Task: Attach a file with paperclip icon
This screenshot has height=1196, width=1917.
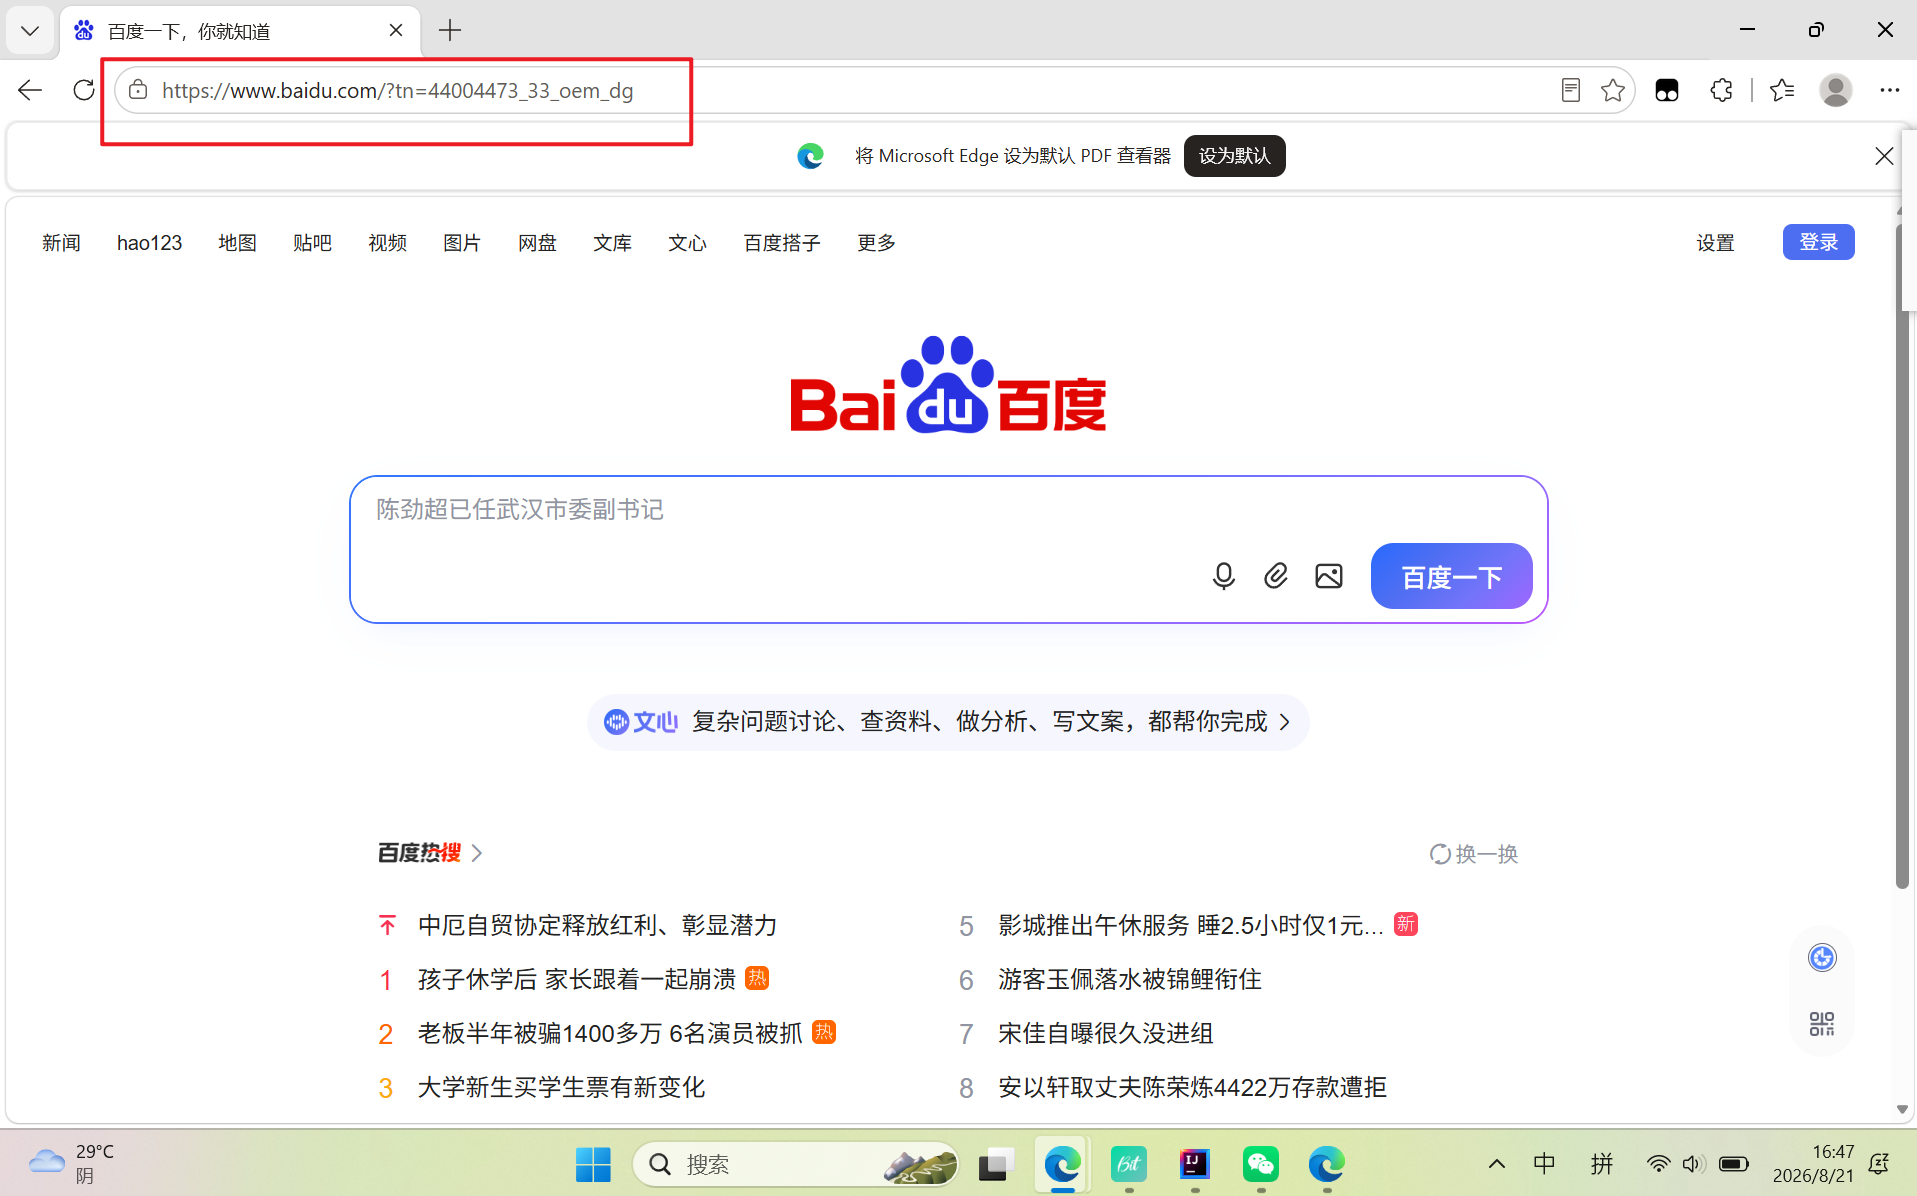Action: point(1276,576)
